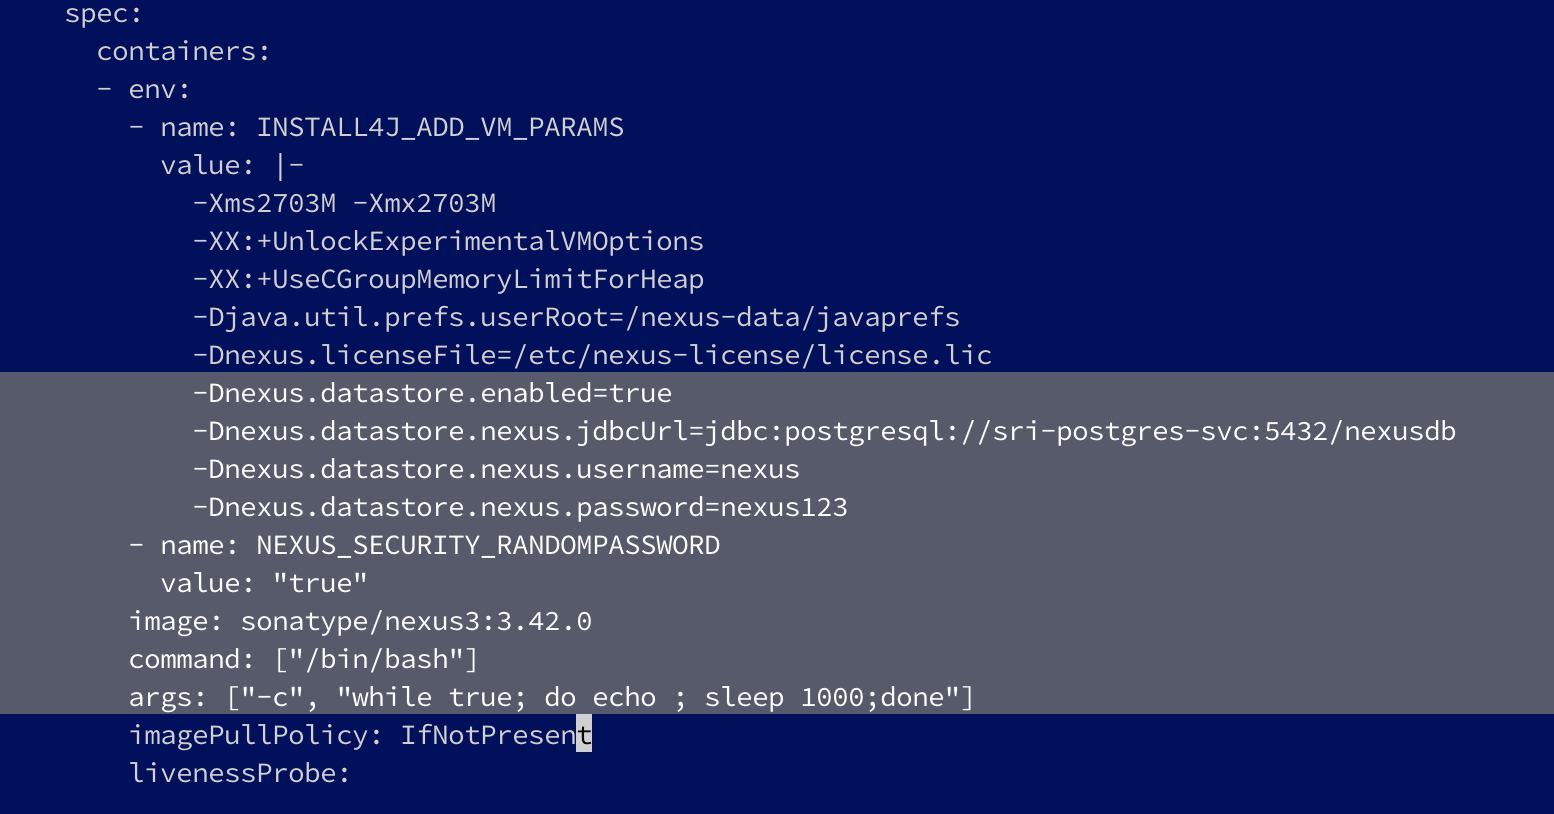This screenshot has width=1554, height=814.
Task: Click on INSTALL4J_ADD_VM_PARAMS variable name
Action: click(x=439, y=127)
